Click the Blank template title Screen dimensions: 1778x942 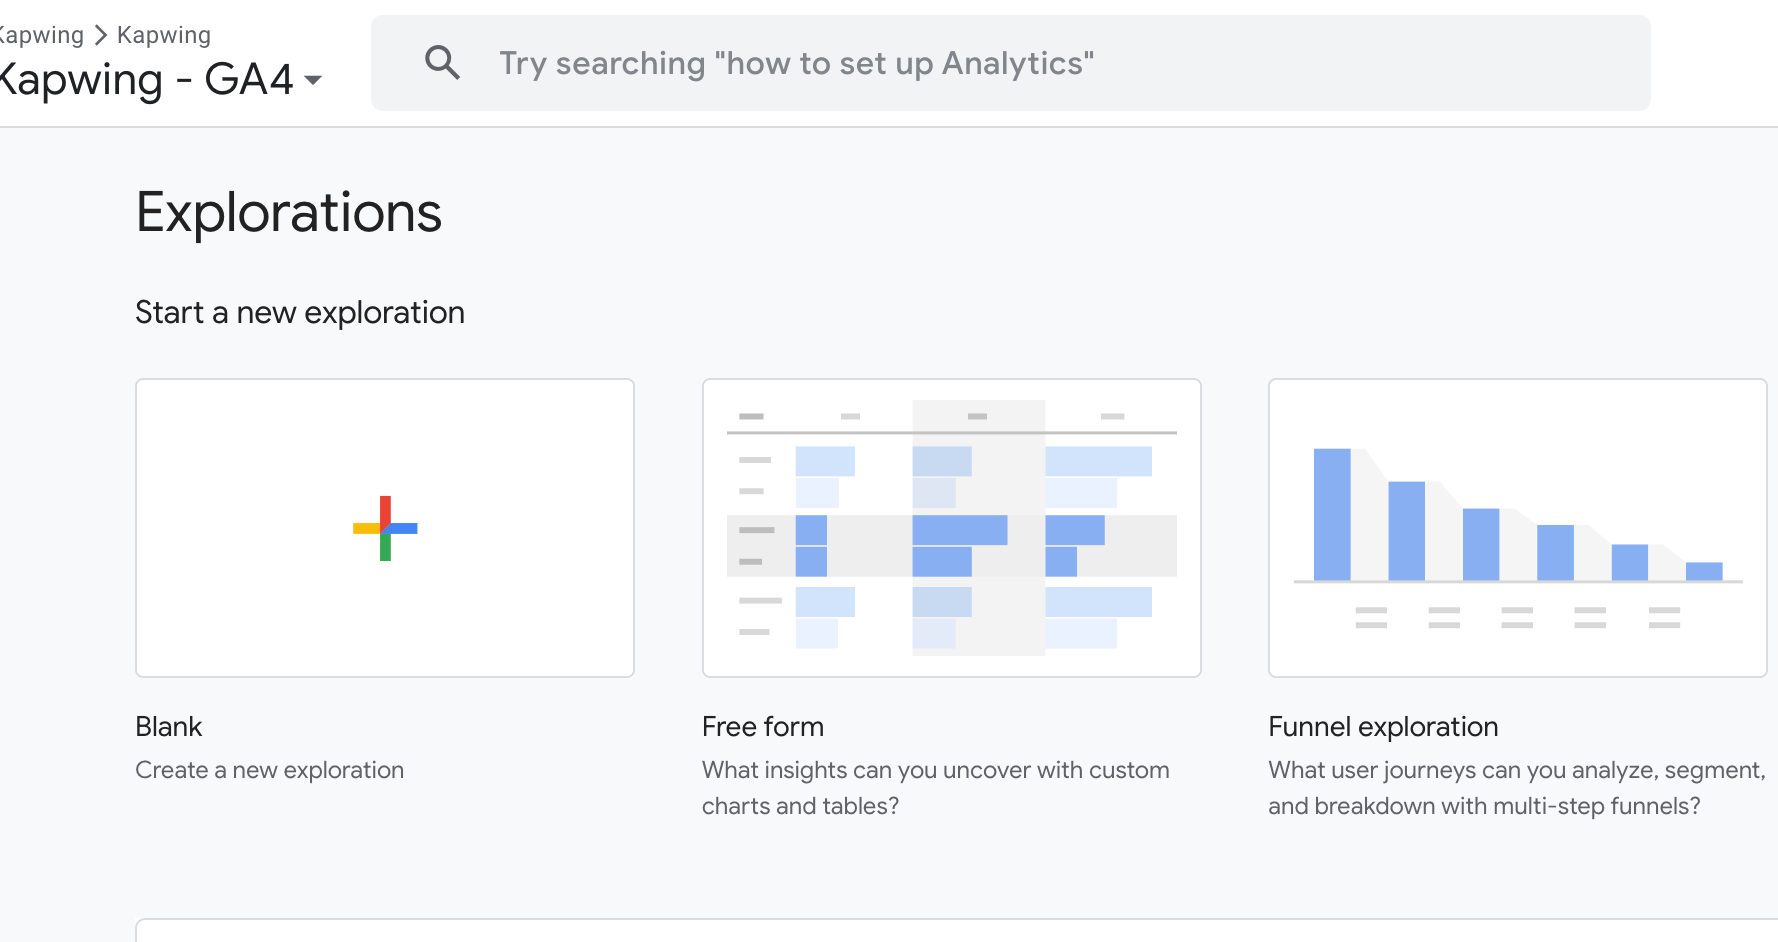tap(169, 727)
